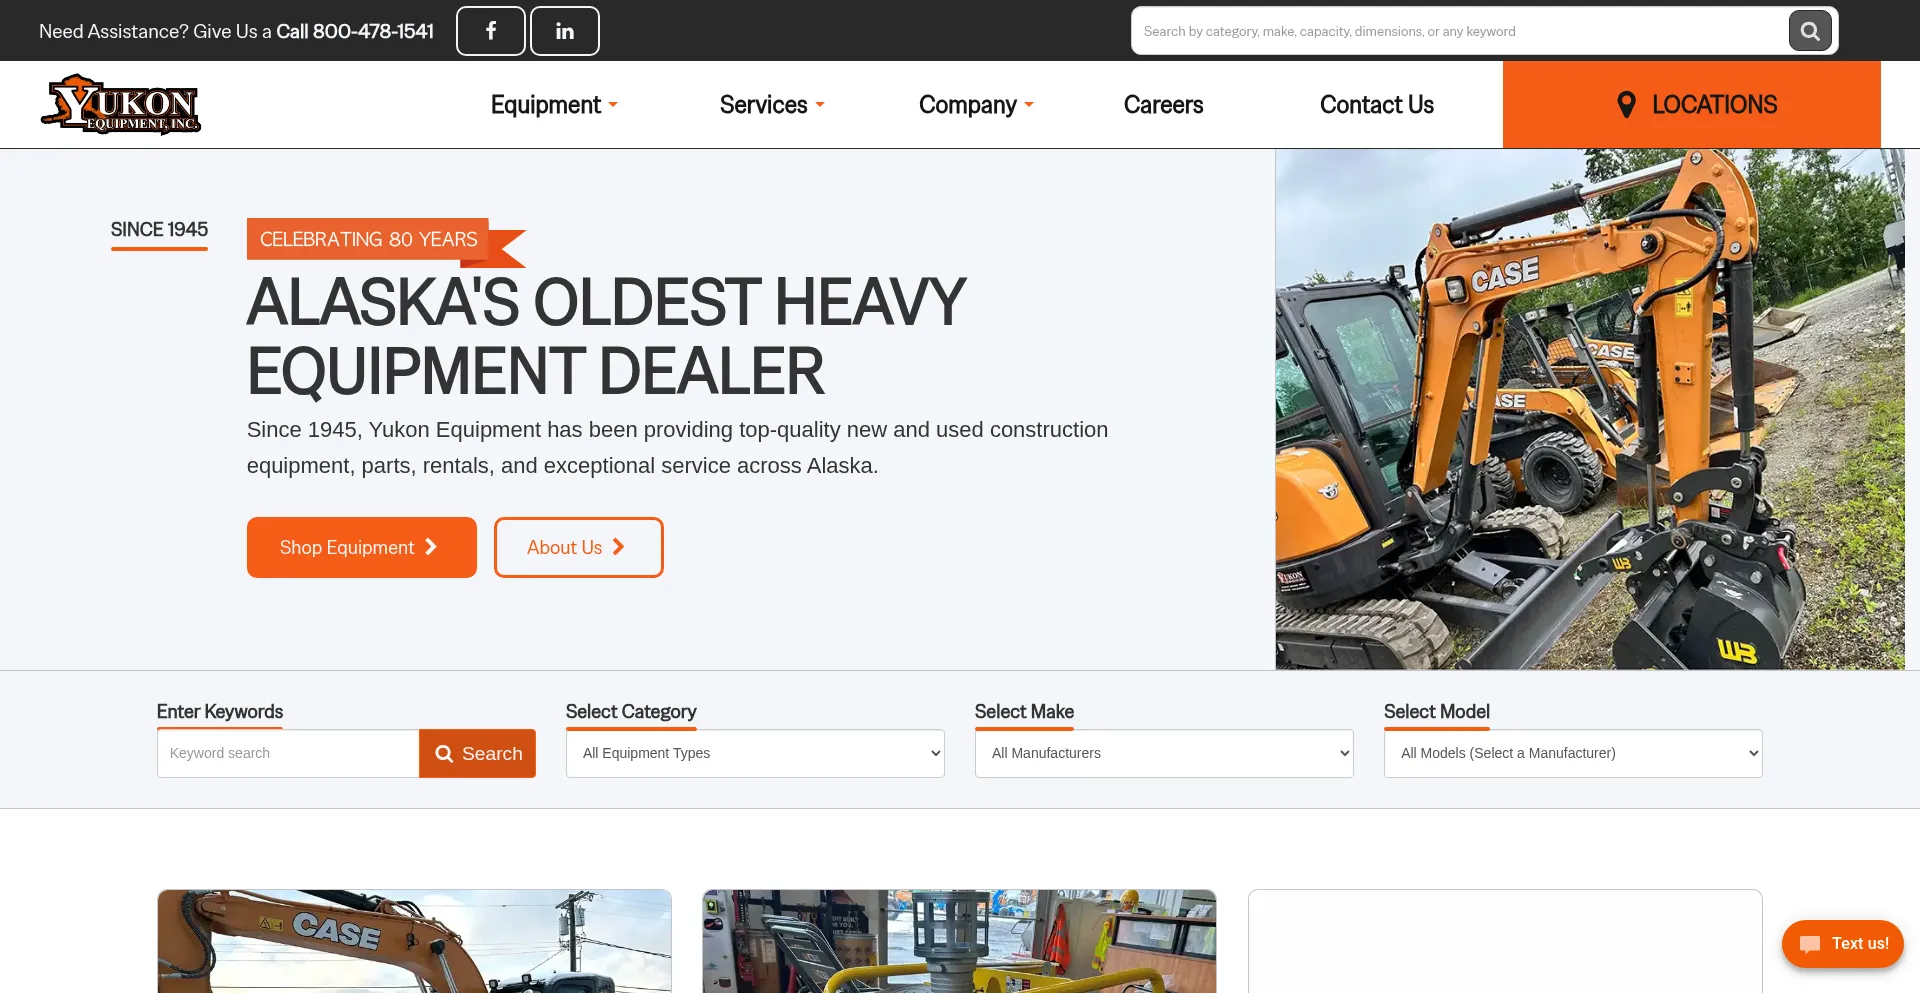1920x993 pixels.
Task: Expand the Services menu
Action: (x=772, y=105)
